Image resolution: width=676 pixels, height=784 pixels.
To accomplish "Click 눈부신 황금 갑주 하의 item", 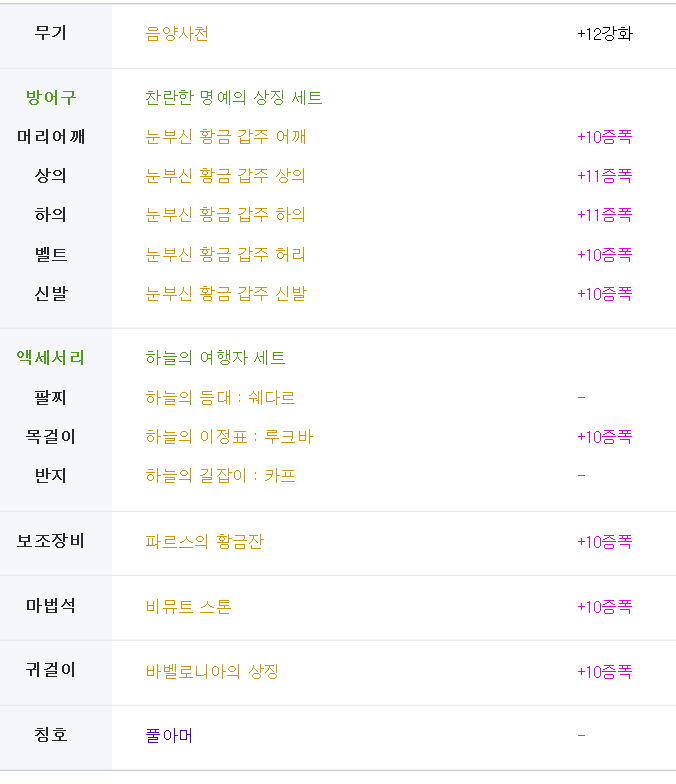I will point(225,214).
